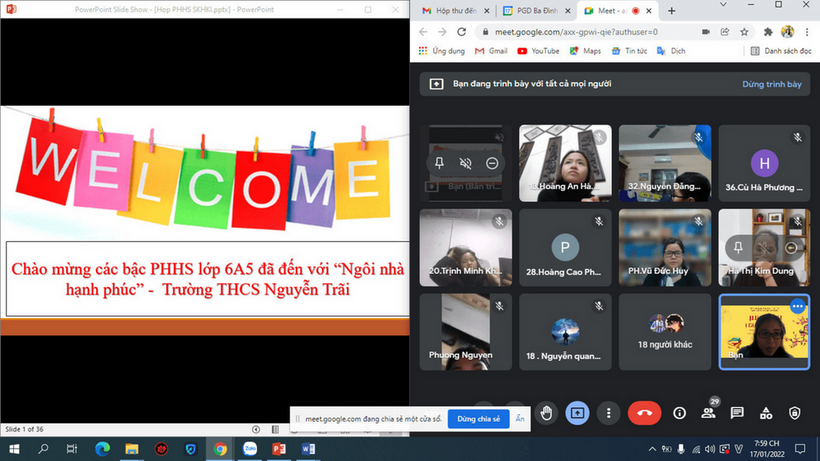Select the Cù Hà Phương participant tile
This screenshot has width=820, height=461.
(x=764, y=163)
